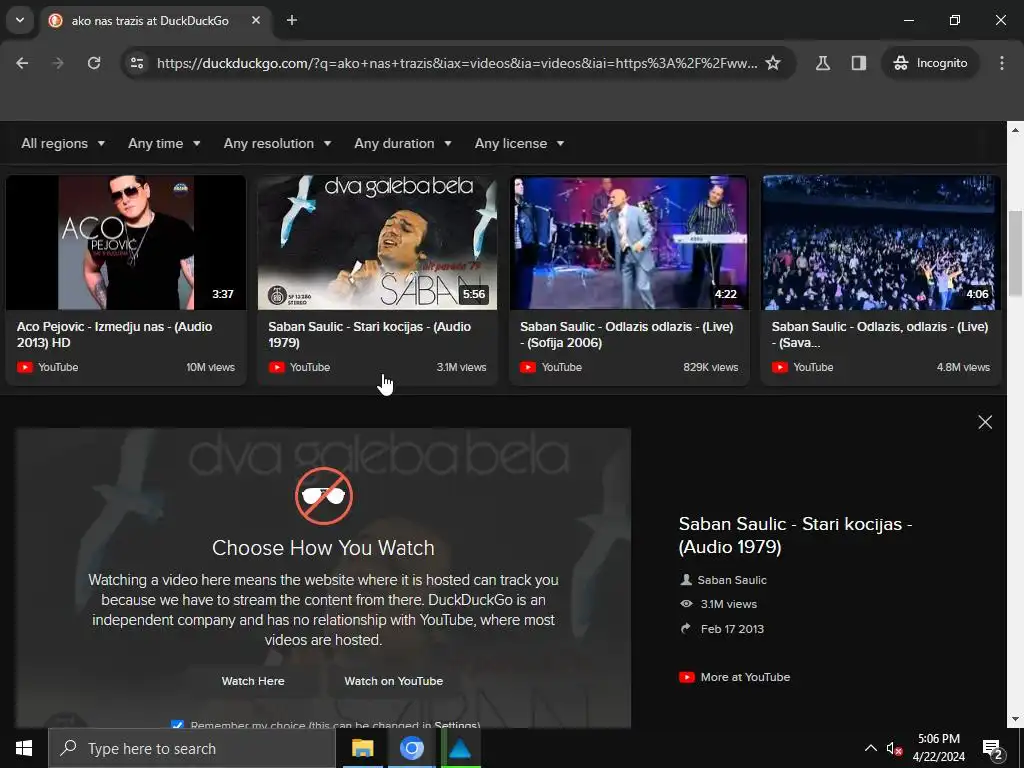Image resolution: width=1024 pixels, height=768 pixels.
Task: Open the notification center icon
Action: point(993,748)
